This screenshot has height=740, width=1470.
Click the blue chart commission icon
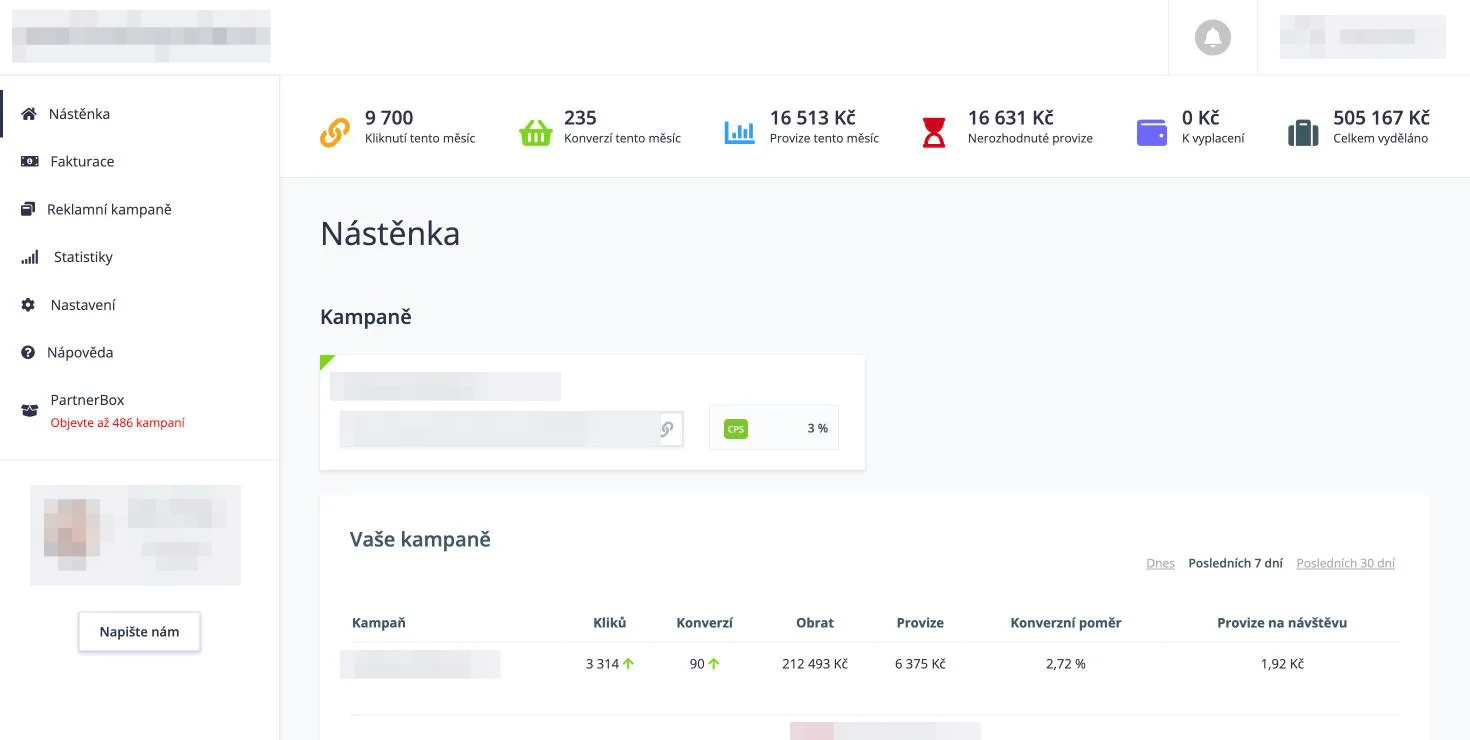[739, 132]
